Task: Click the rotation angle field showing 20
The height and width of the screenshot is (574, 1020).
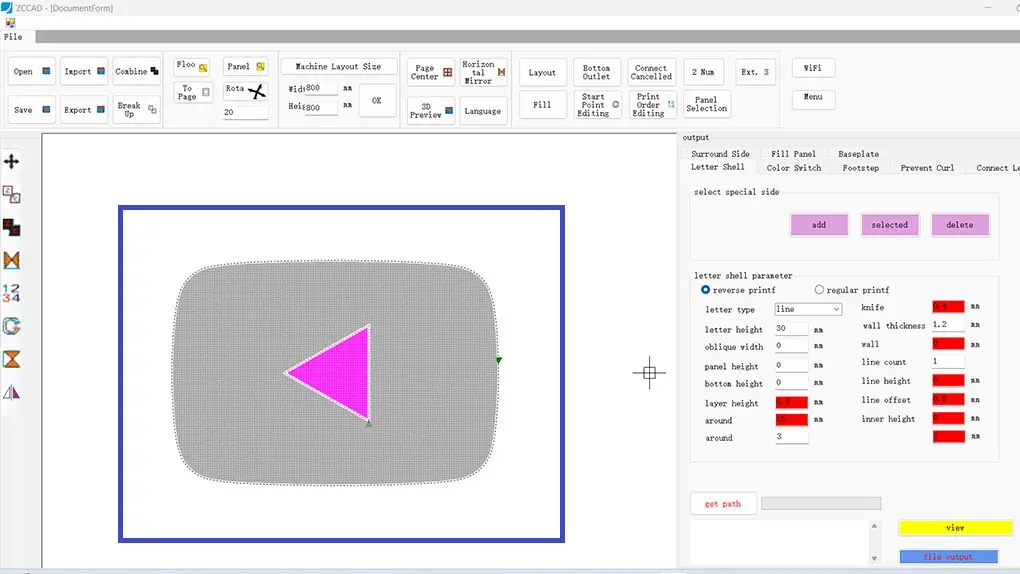Action: point(245,113)
